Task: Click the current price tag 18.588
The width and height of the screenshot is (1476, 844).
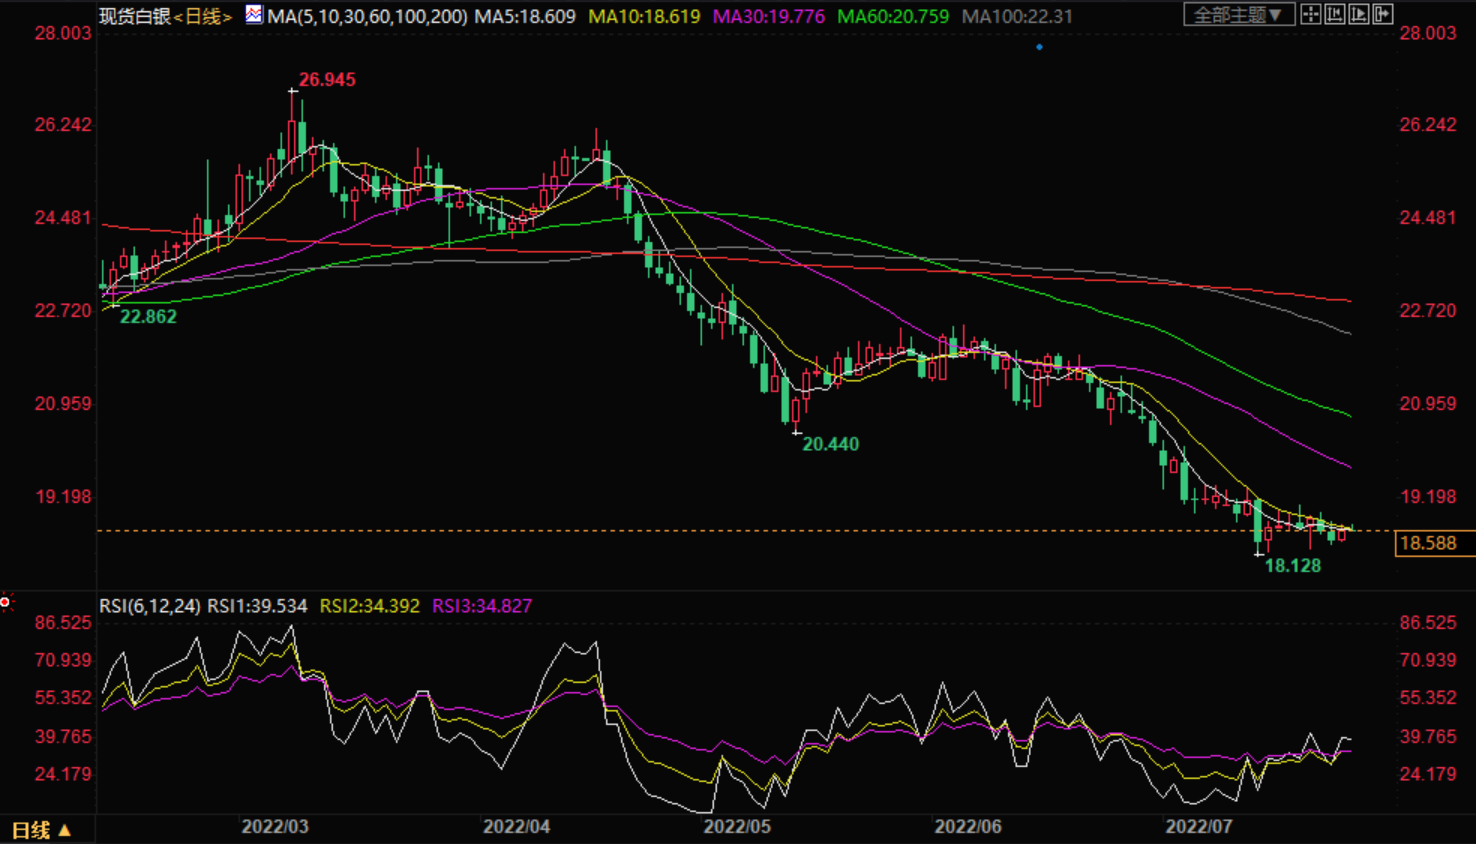Action: pyautogui.click(x=1428, y=543)
